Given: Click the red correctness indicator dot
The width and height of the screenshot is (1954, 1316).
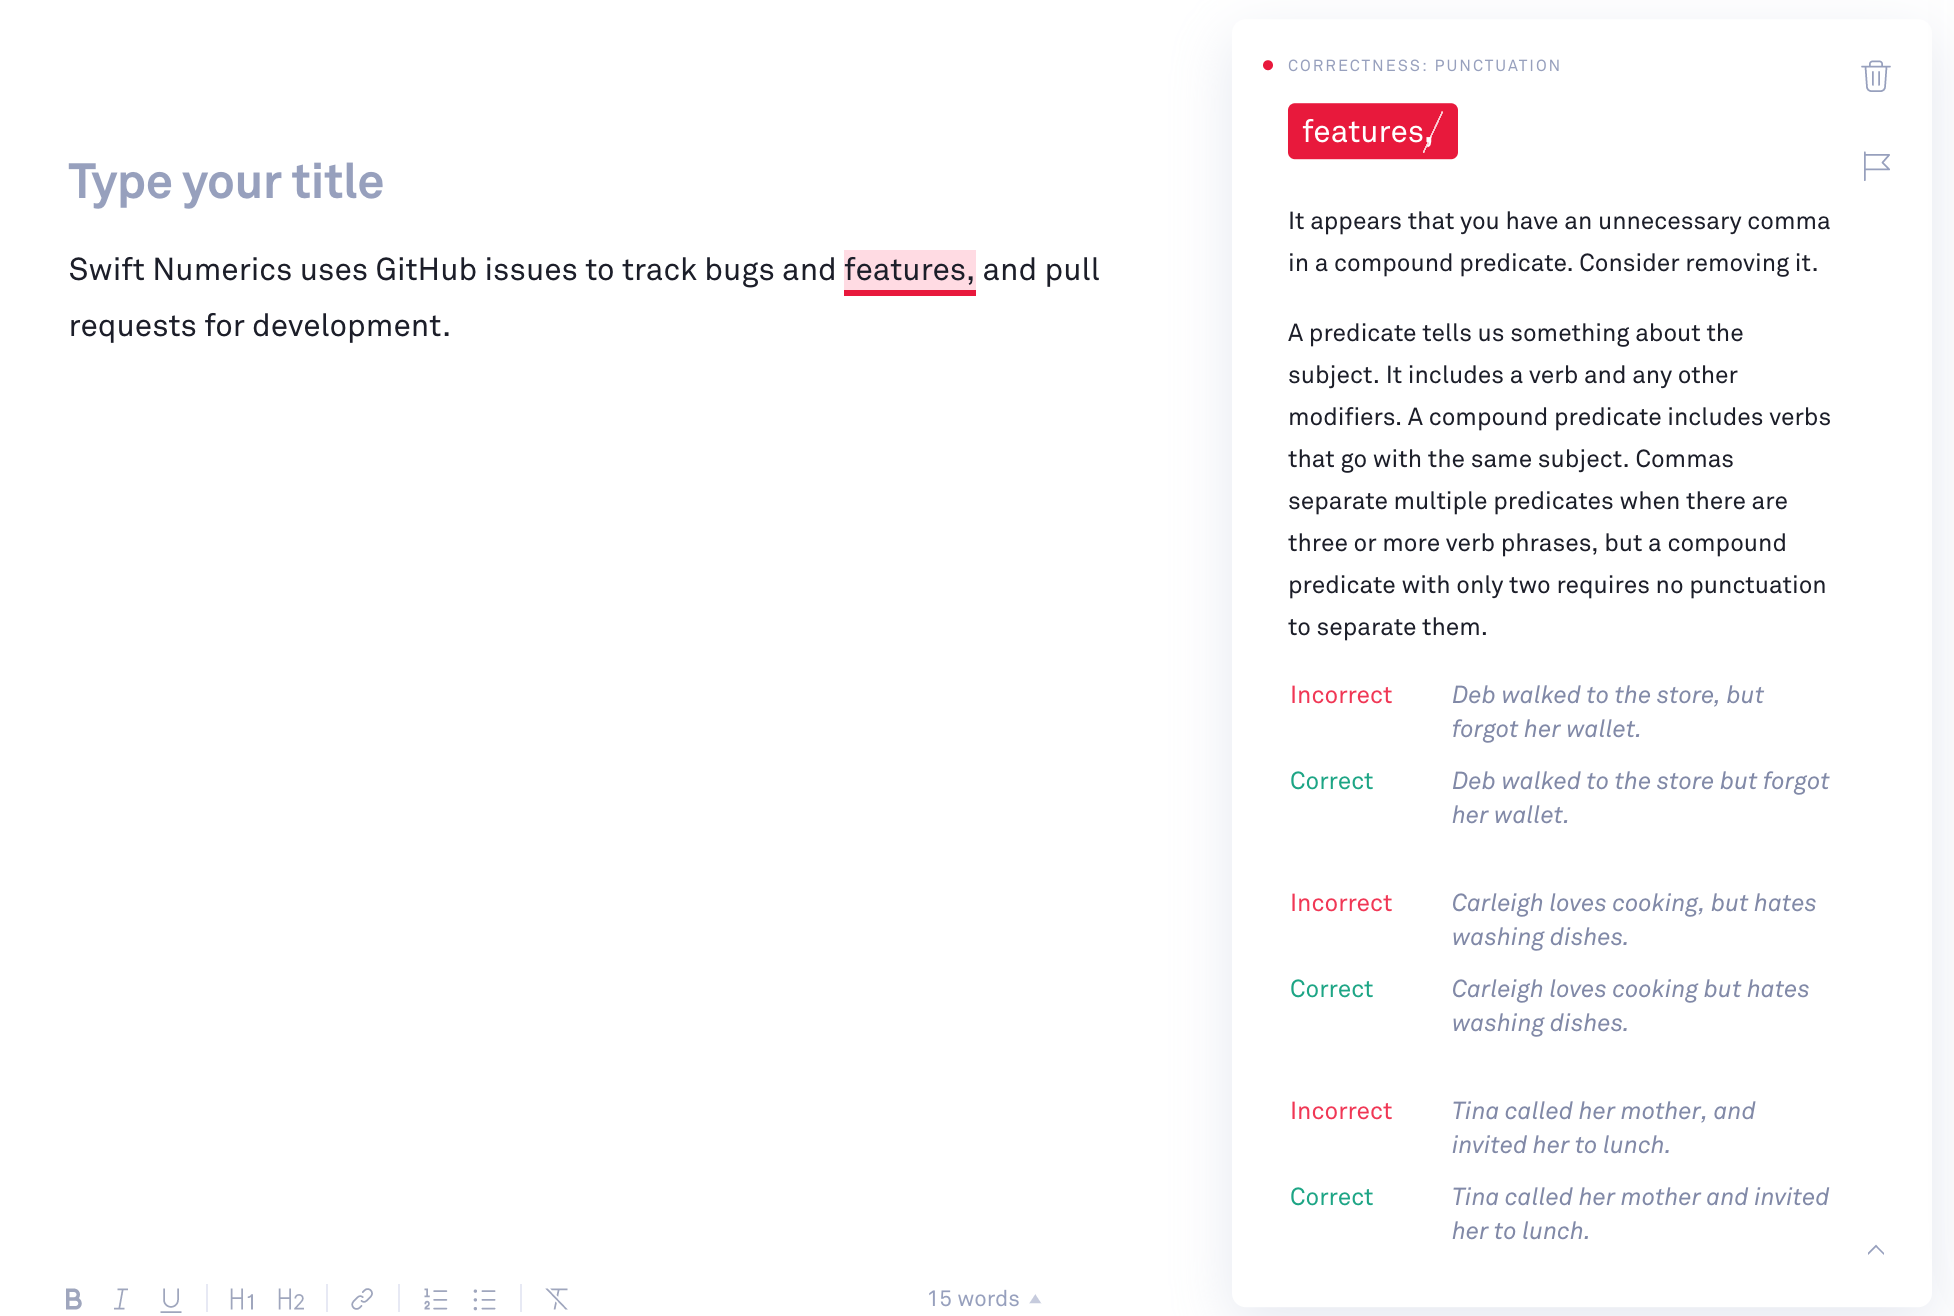Looking at the screenshot, I should tap(1268, 65).
